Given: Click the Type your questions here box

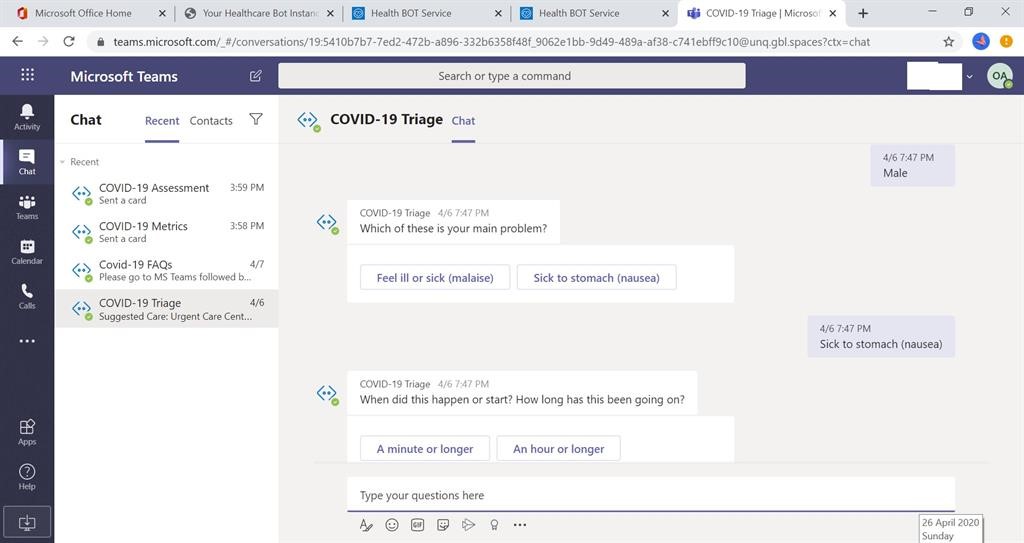Looking at the screenshot, I should pyautogui.click(x=650, y=495).
